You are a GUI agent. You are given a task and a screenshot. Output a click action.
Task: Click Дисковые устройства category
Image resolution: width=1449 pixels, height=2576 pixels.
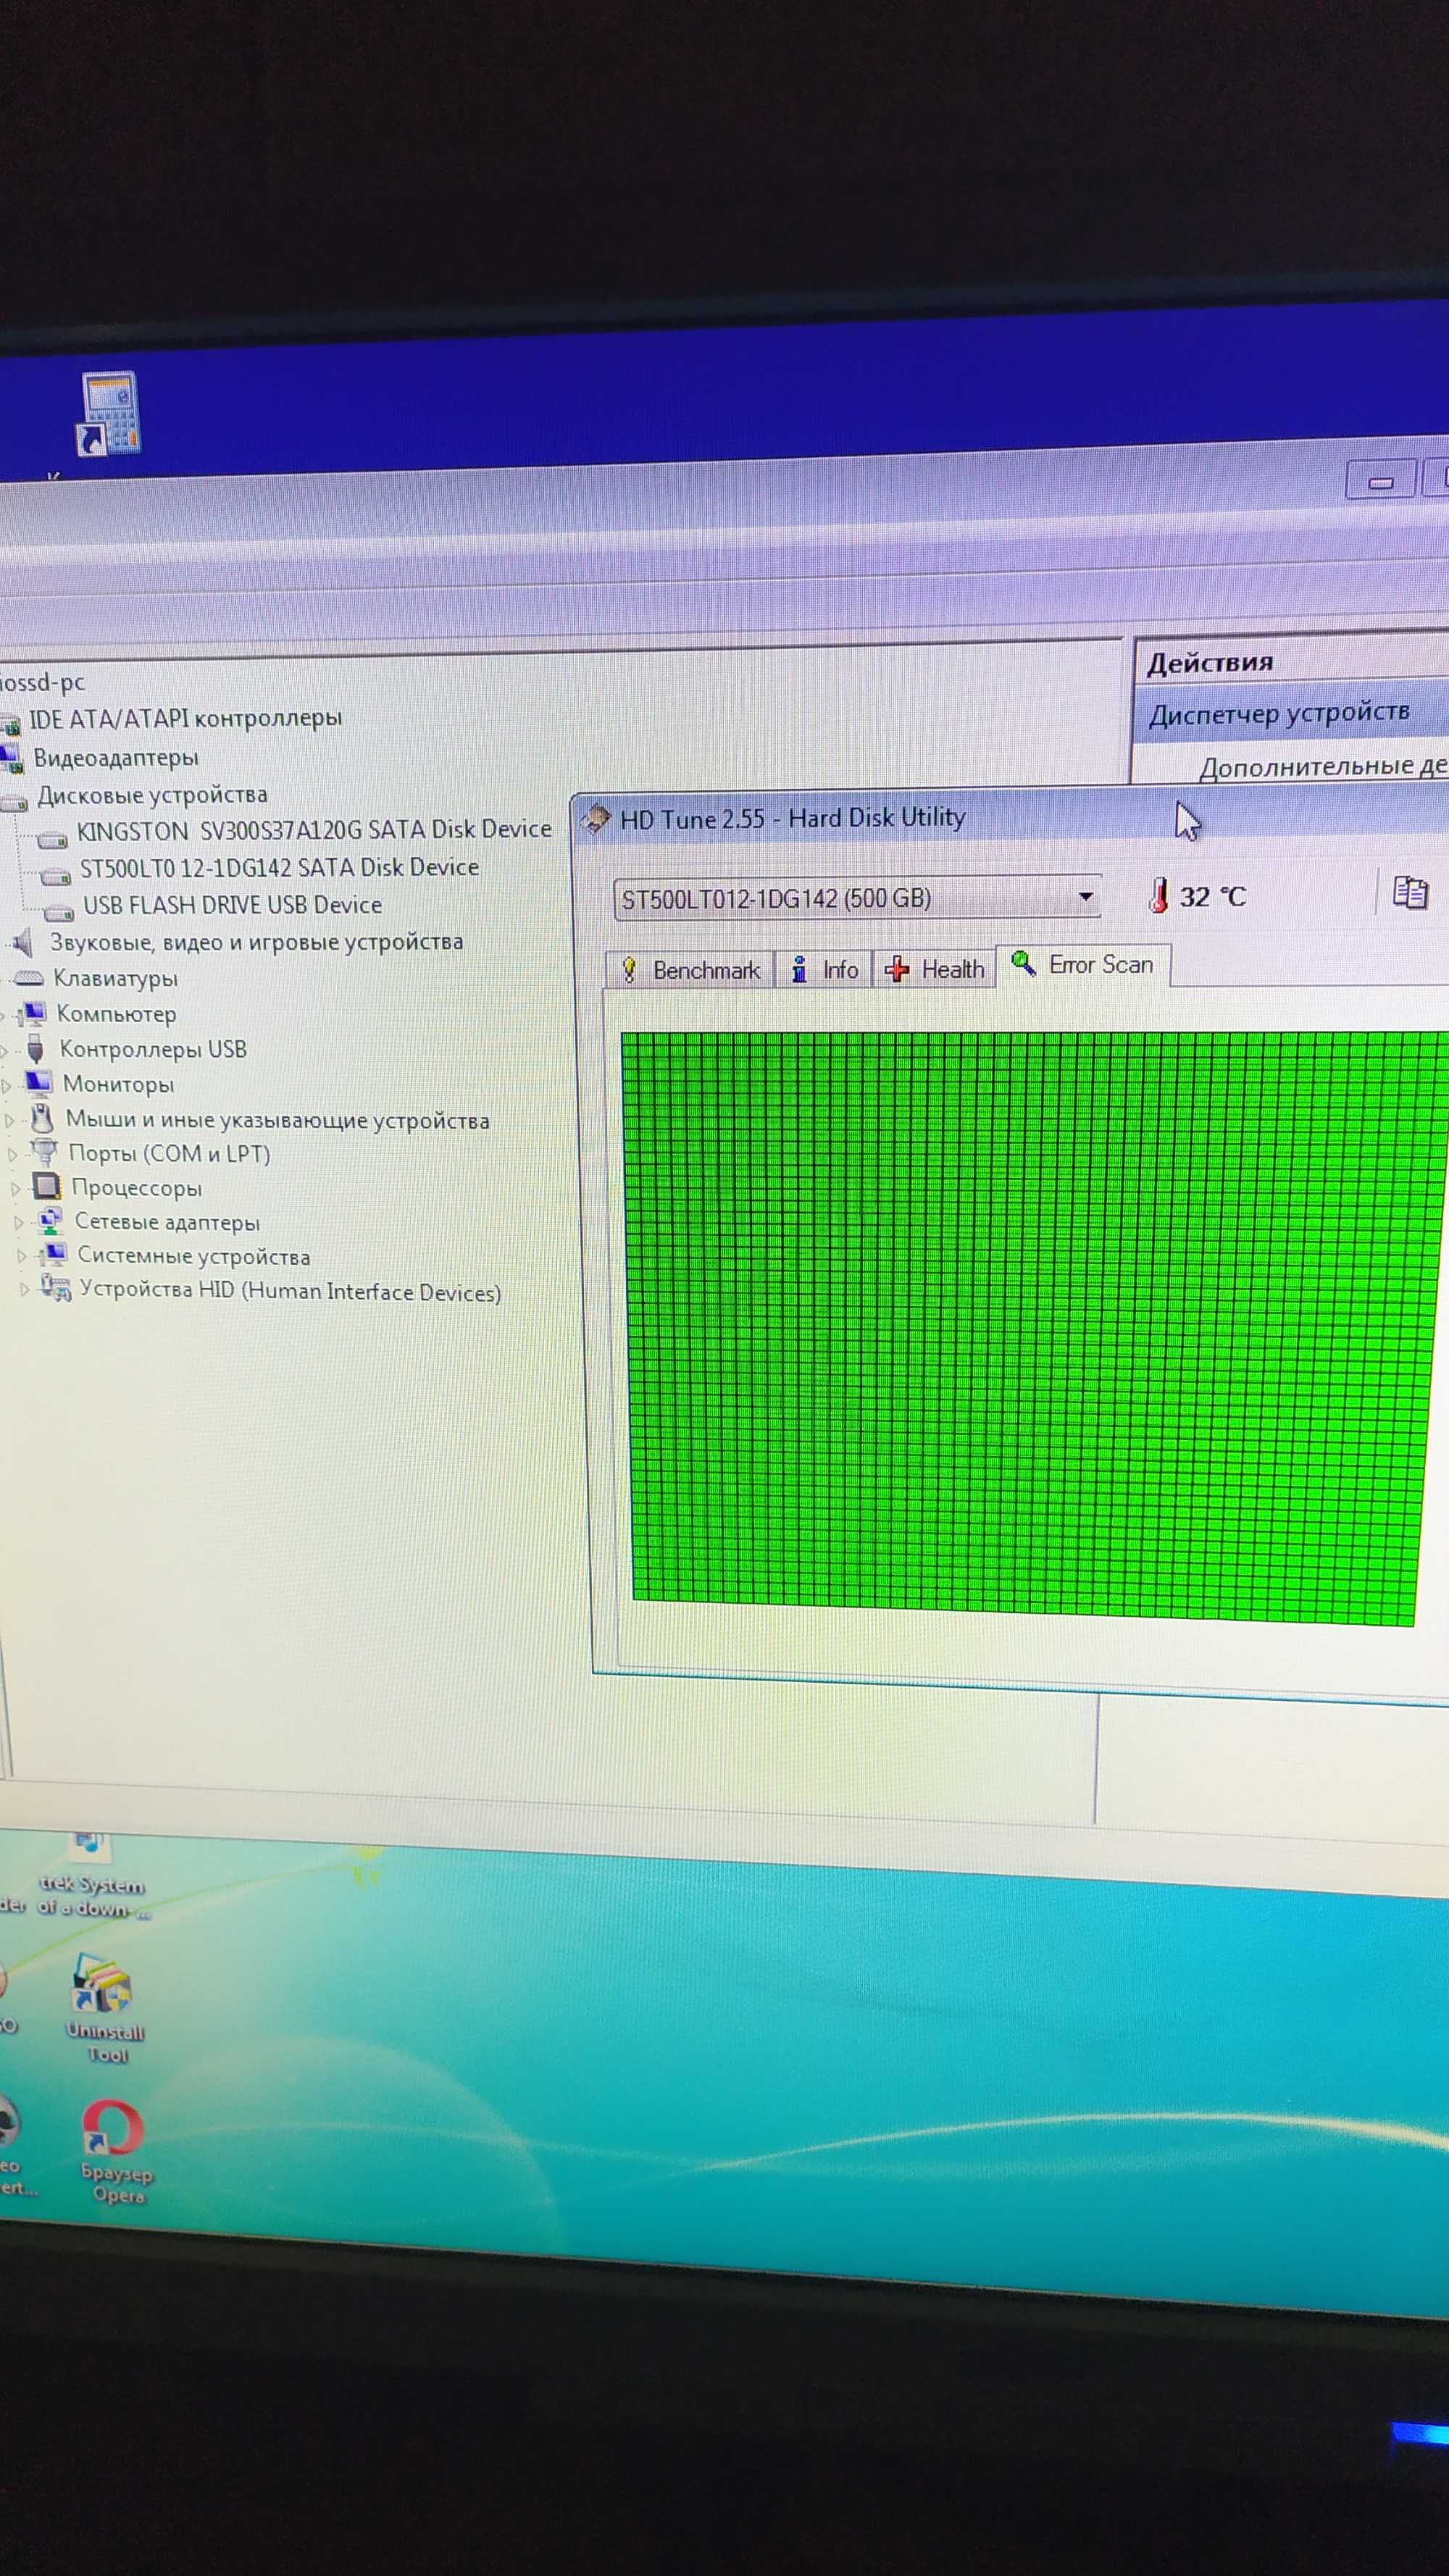152,795
